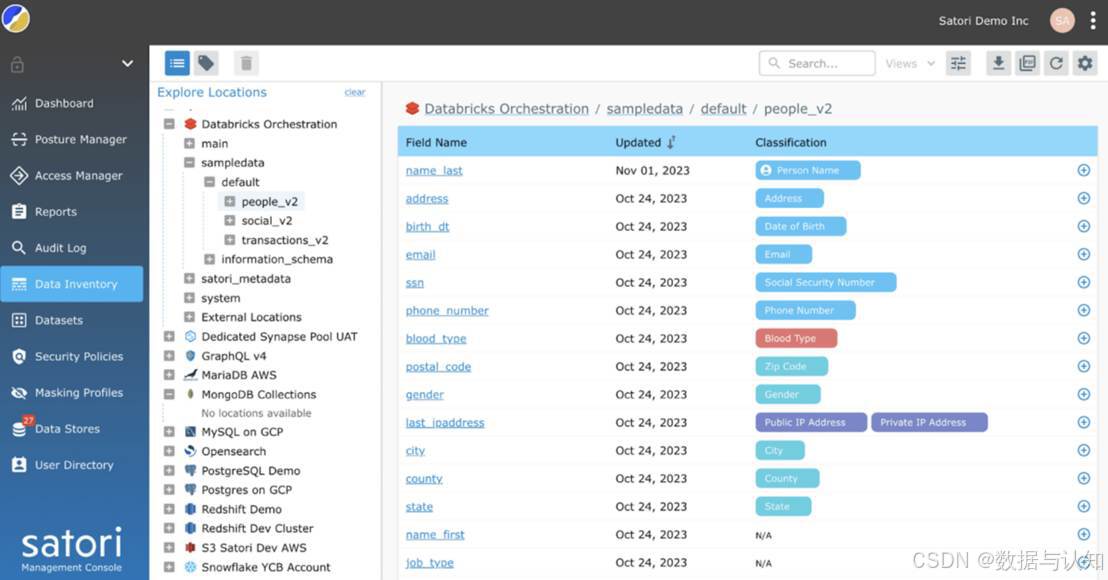Add classification to gender row plus icon

pos(1083,394)
